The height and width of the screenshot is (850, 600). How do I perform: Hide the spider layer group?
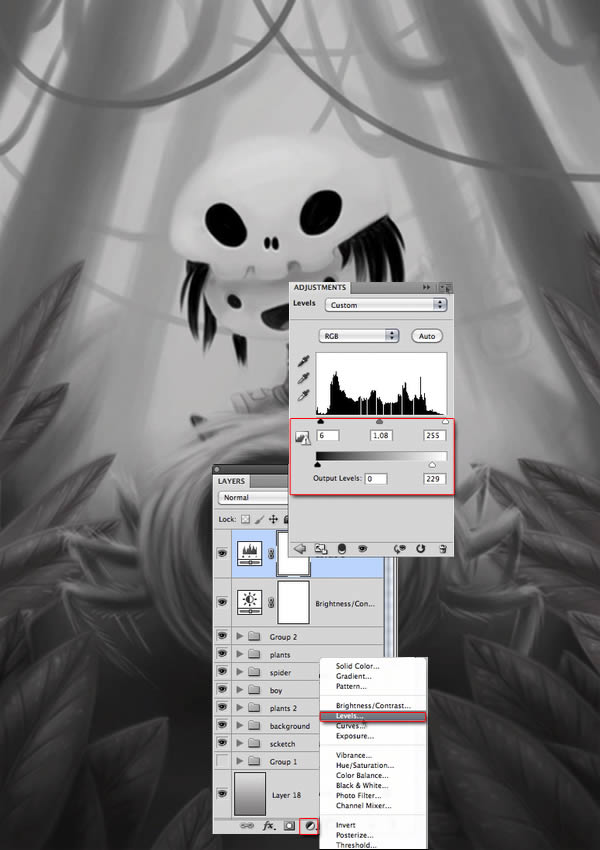pos(222,672)
